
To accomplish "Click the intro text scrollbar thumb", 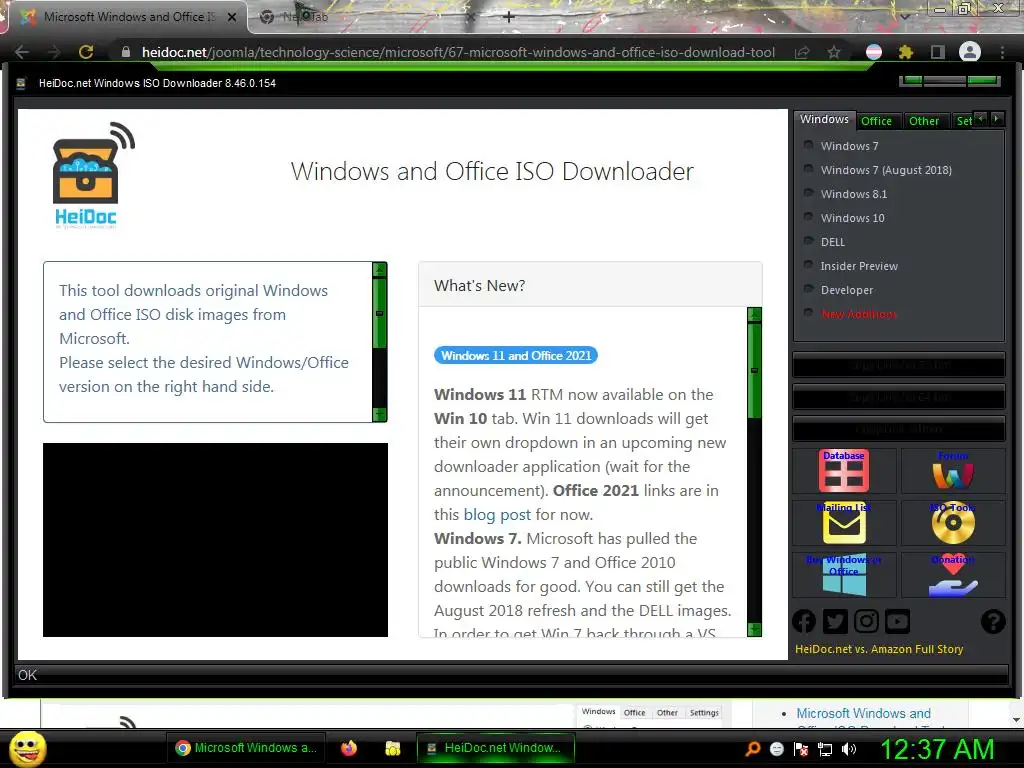I will pyautogui.click(x=379, y=313).
